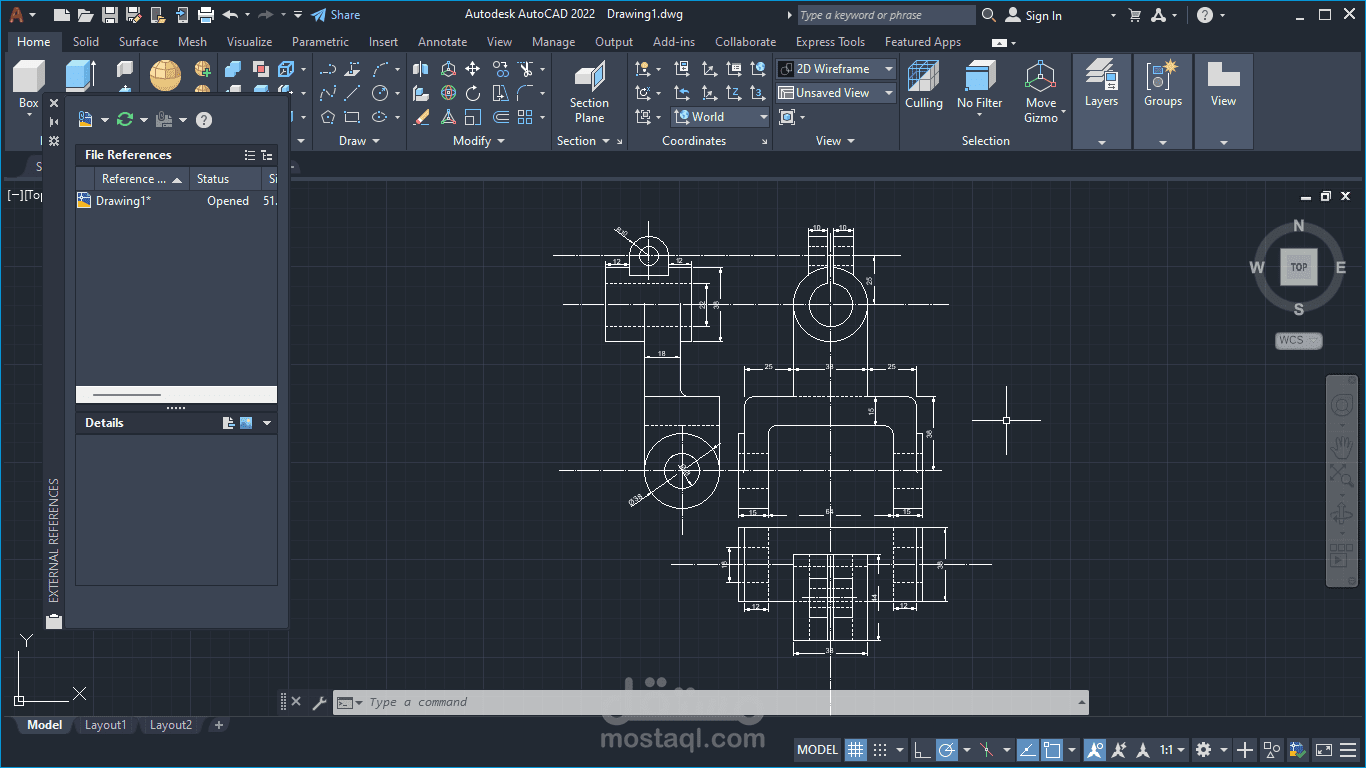
Task: Click Sign In in the title bar
Action: 1034,15
